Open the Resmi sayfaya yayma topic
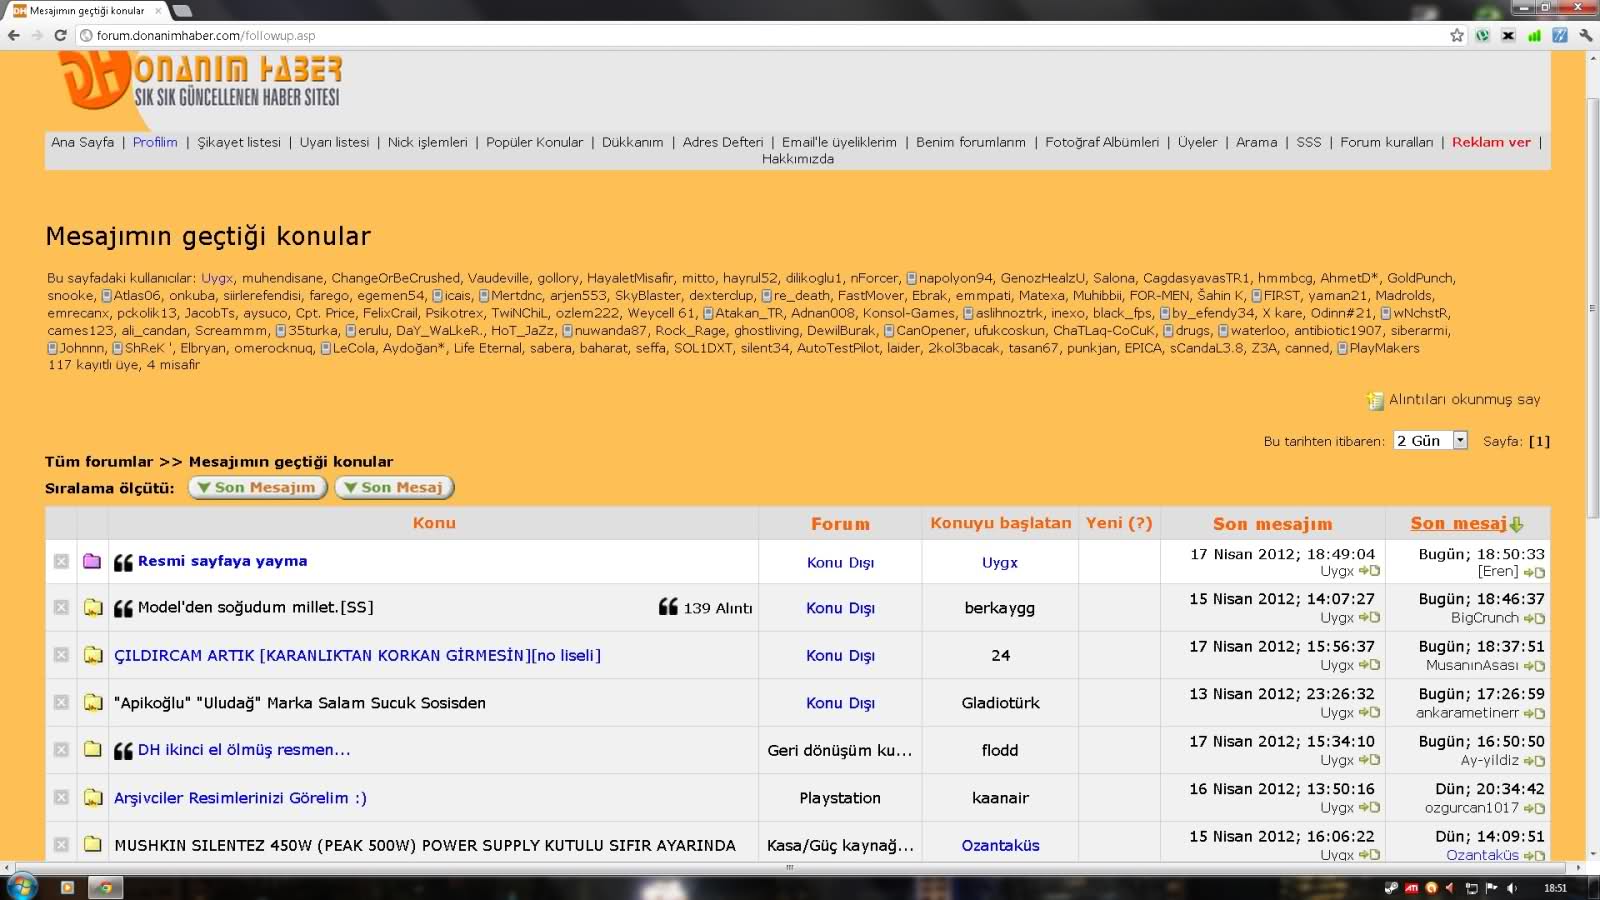Screen dimensions: 1600x900 (x=222, y=561)
